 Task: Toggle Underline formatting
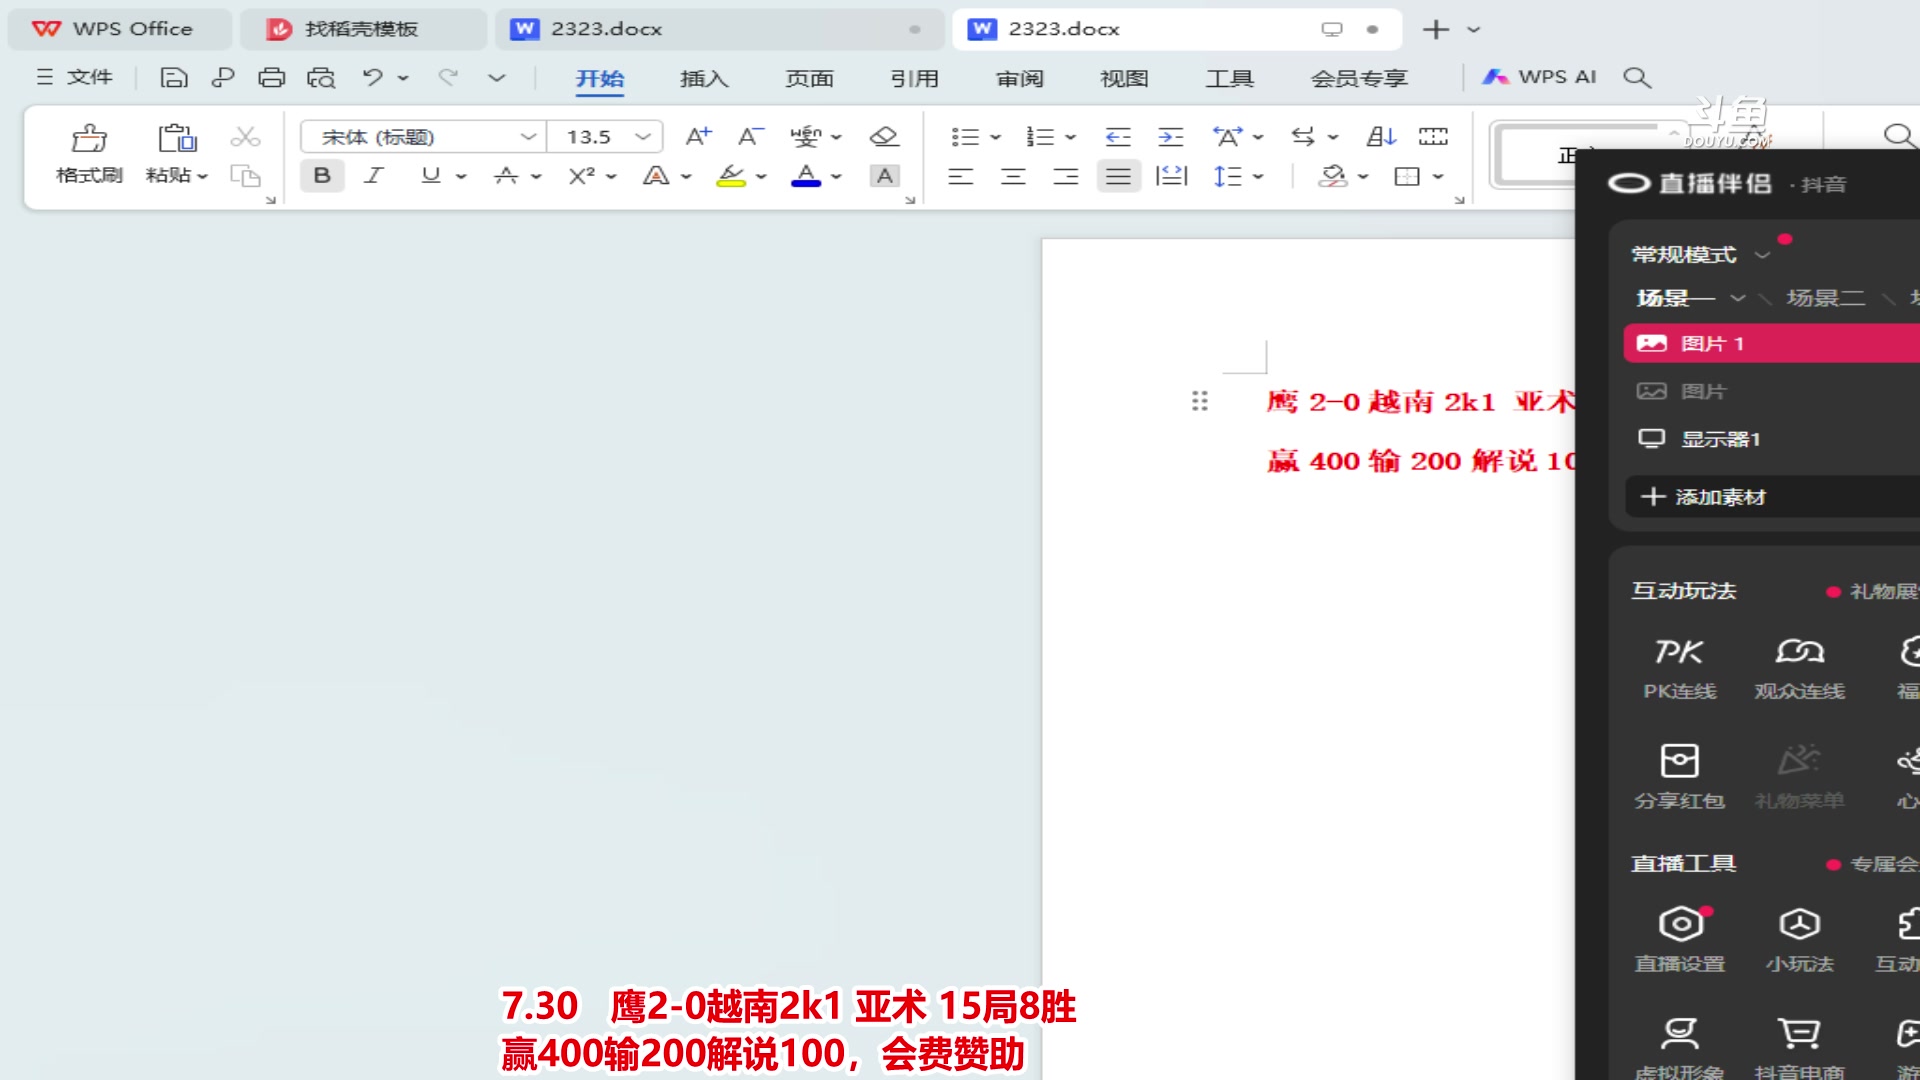[431, 176]
